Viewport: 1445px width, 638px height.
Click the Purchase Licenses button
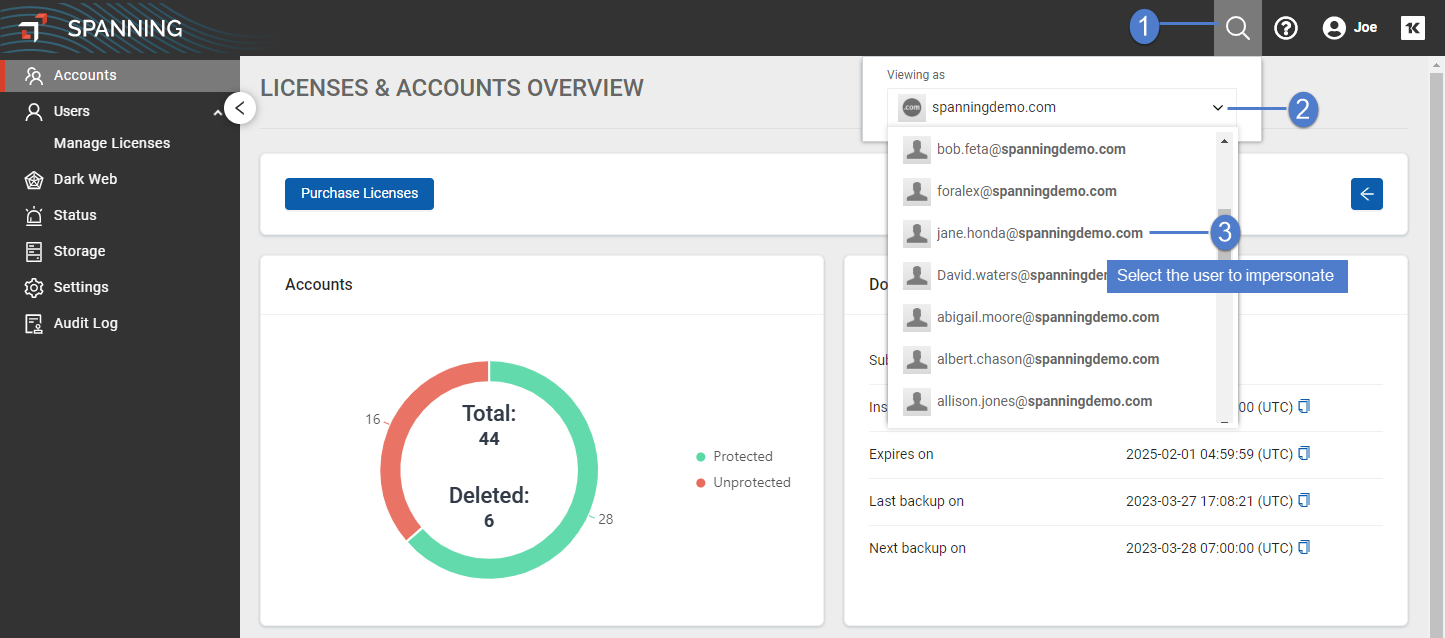(359, 193)
